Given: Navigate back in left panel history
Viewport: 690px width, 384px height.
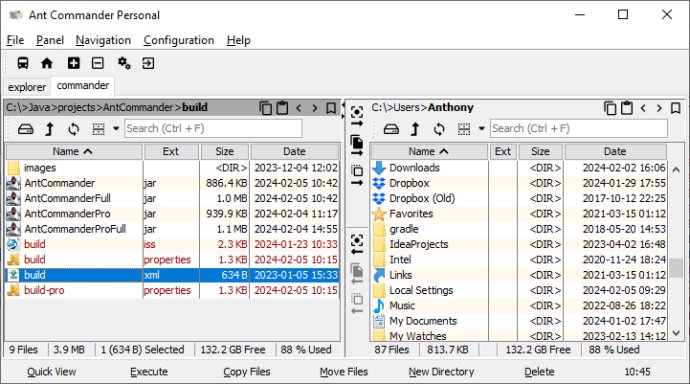Looking at the screenshot, I should click(x=299, y=108).
